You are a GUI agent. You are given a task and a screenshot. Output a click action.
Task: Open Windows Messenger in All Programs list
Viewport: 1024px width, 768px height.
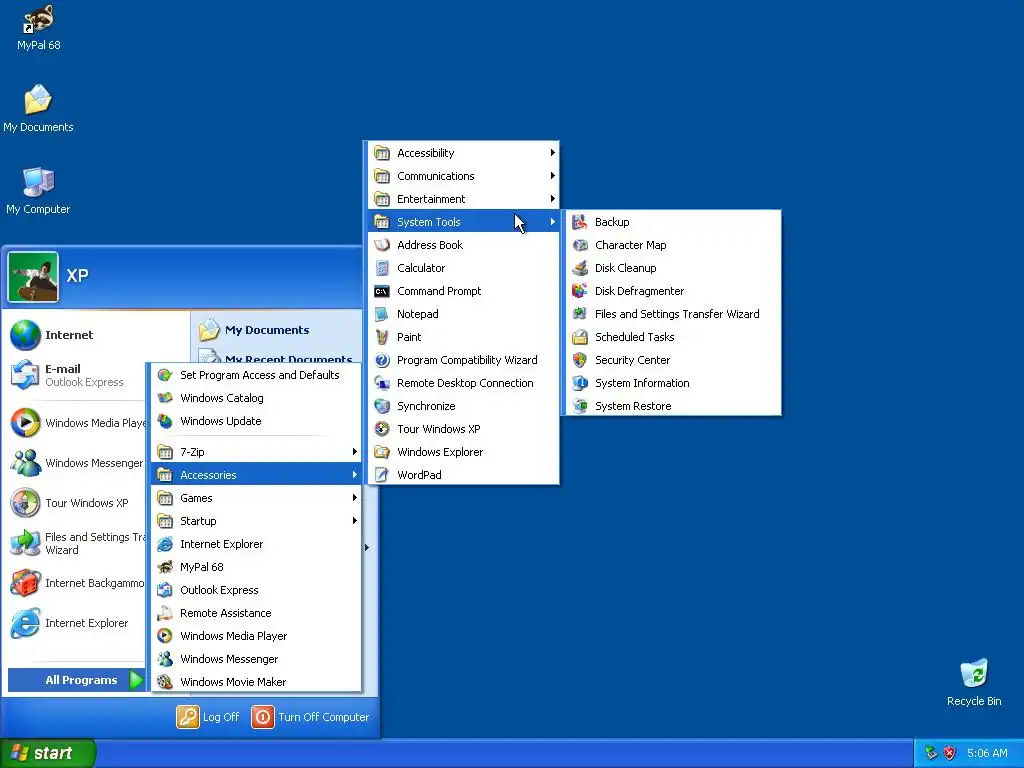pos(256,659)
